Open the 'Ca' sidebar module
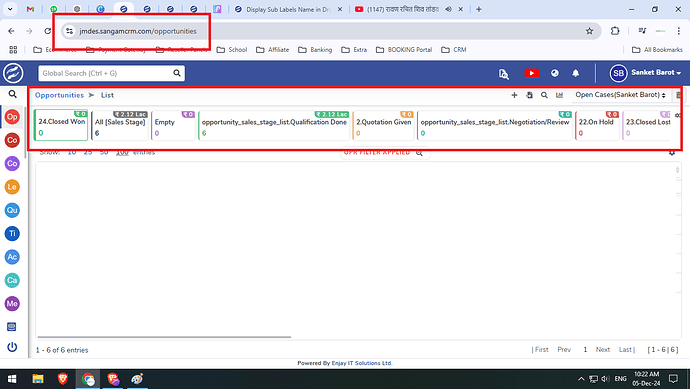This screenshot has height=389, width=690. pyautogui.click(x=12, y=280)
